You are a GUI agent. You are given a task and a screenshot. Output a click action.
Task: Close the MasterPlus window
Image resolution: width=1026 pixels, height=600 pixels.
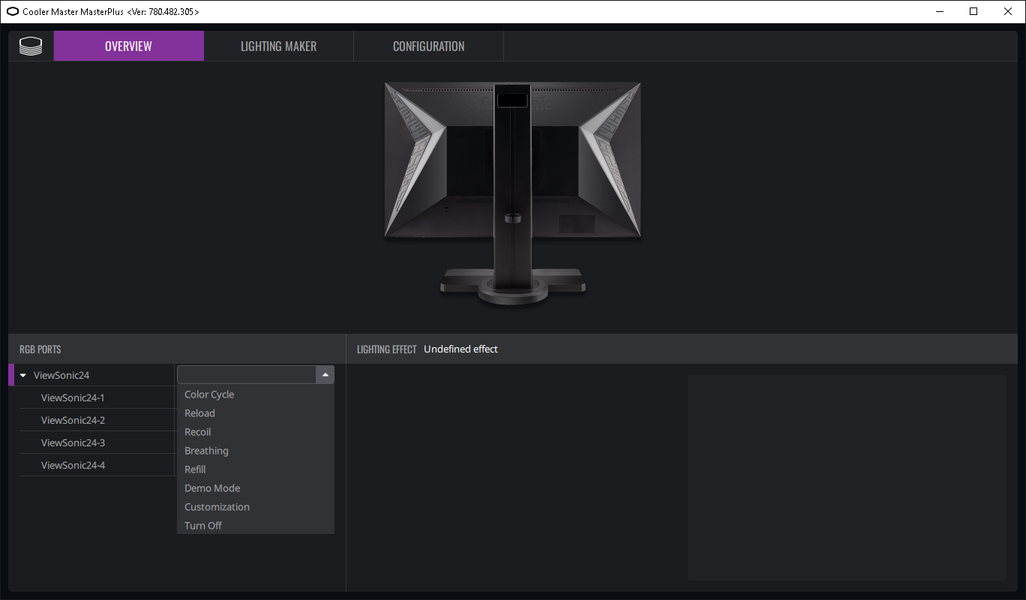(x=1008, y=11)
